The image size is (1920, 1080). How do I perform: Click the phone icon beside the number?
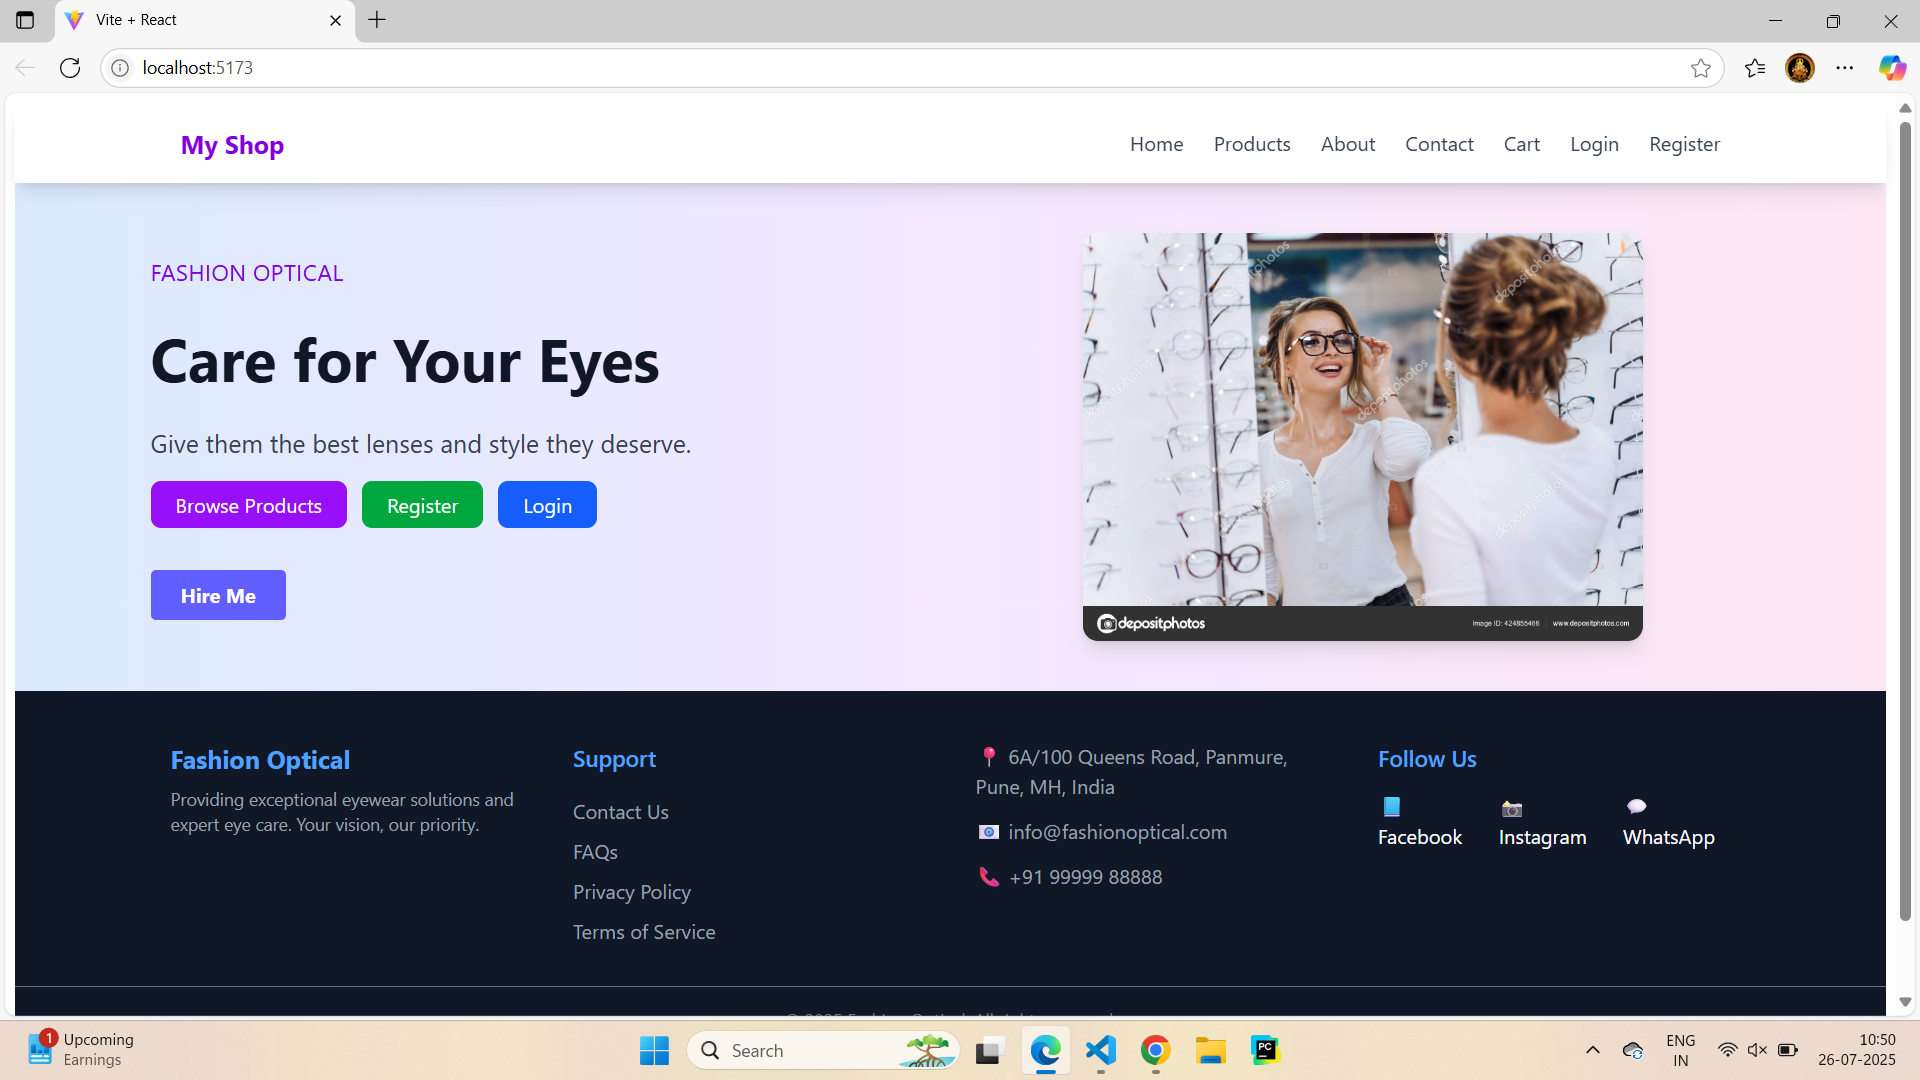(989, 877)
